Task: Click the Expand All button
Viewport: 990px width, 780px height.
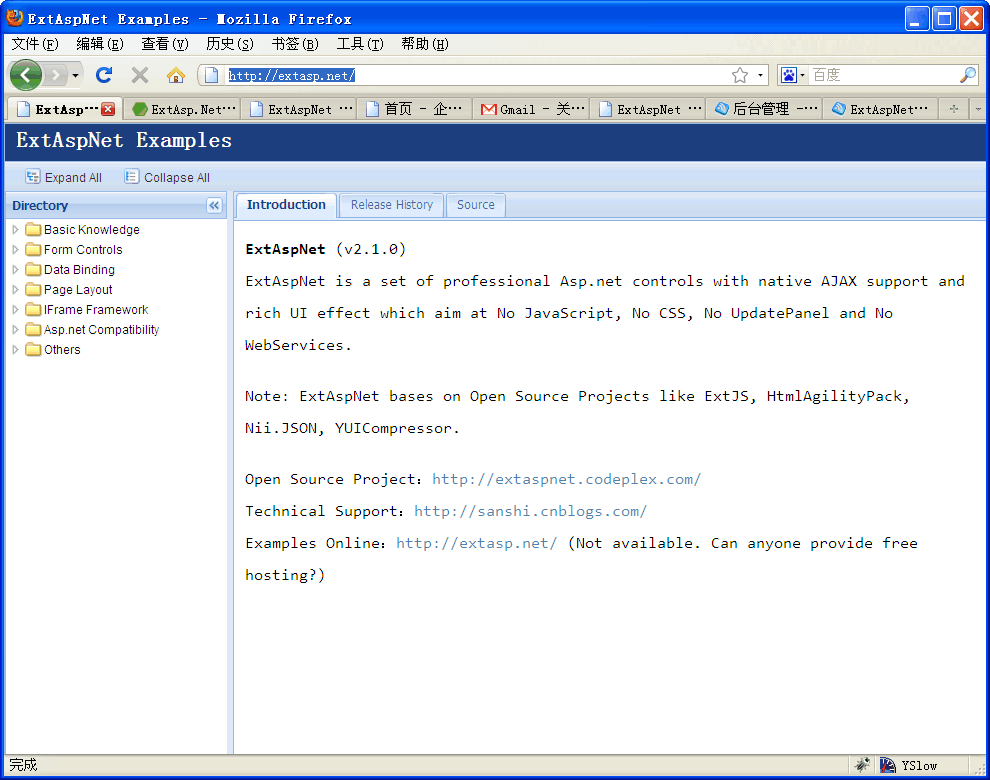Action: click(63, 177)
